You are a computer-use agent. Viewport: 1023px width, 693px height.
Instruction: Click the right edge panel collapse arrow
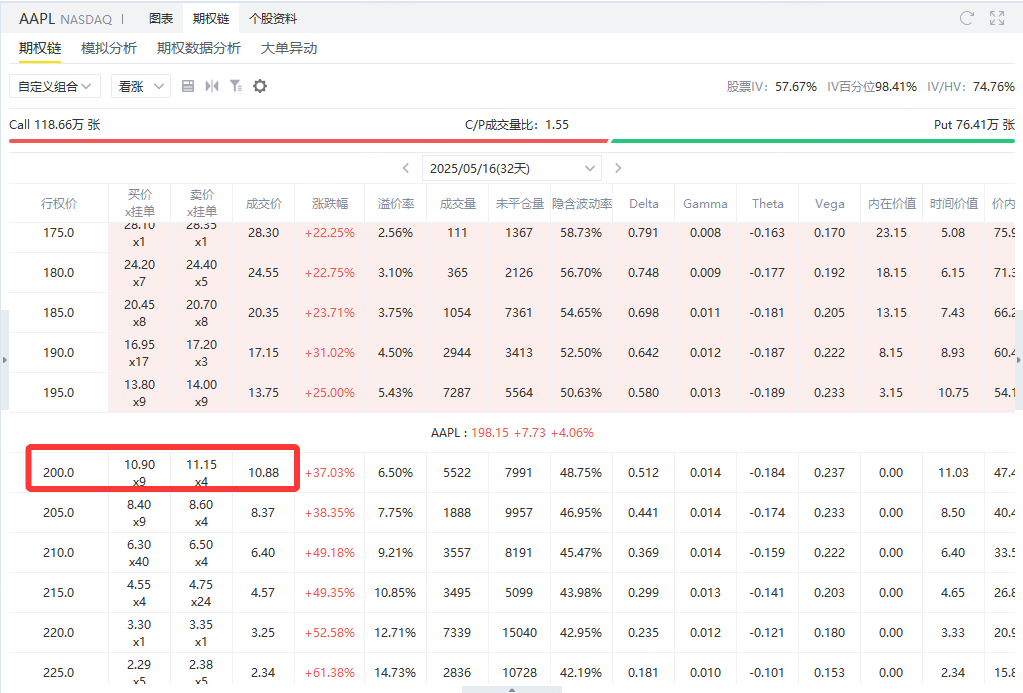coord(1019,360)
